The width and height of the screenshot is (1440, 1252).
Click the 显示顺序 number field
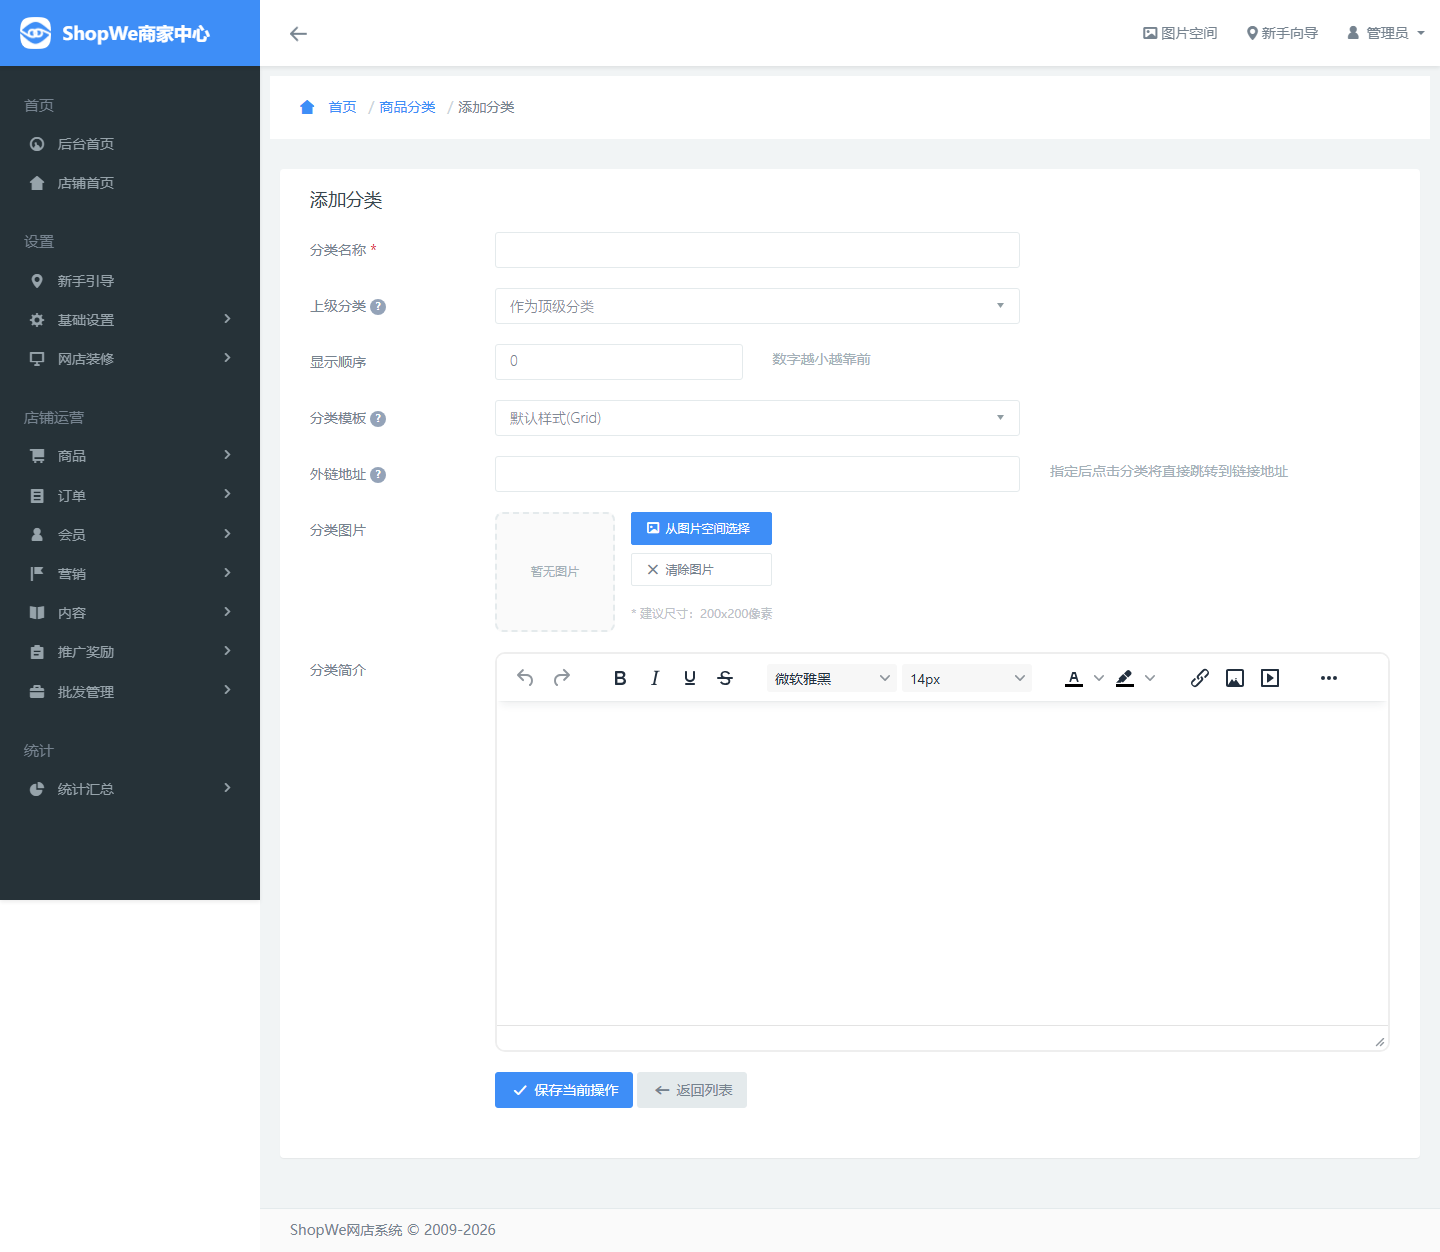pyautogui.click(x=619, y=362)
